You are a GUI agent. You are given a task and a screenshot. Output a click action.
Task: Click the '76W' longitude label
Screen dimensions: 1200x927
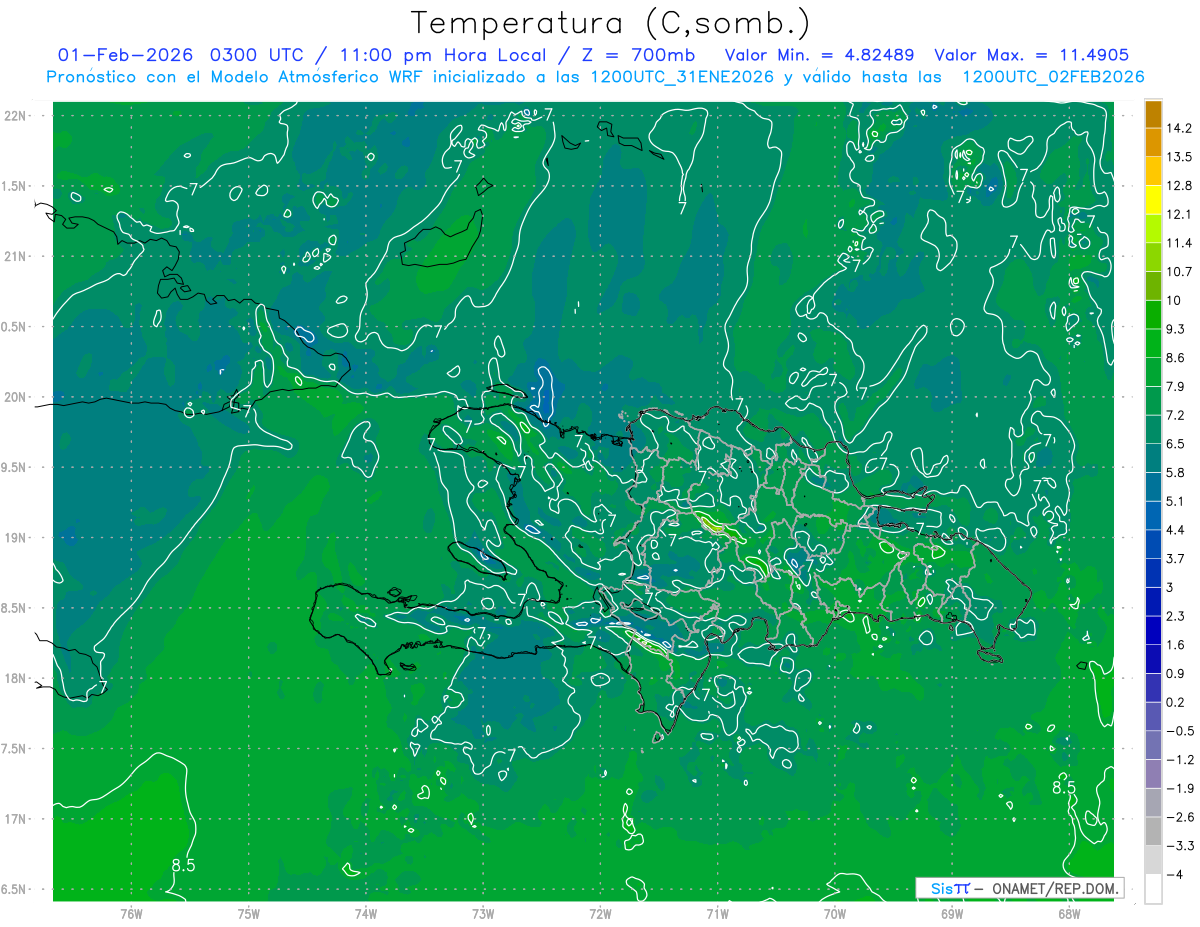(x=131, y=914)
